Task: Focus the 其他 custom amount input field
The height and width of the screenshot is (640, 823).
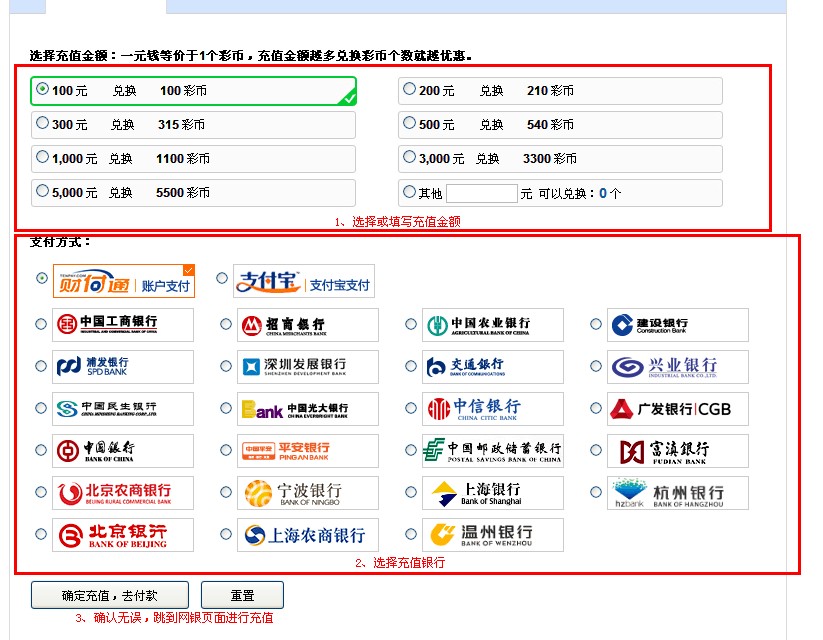Action: pos(482,193)
